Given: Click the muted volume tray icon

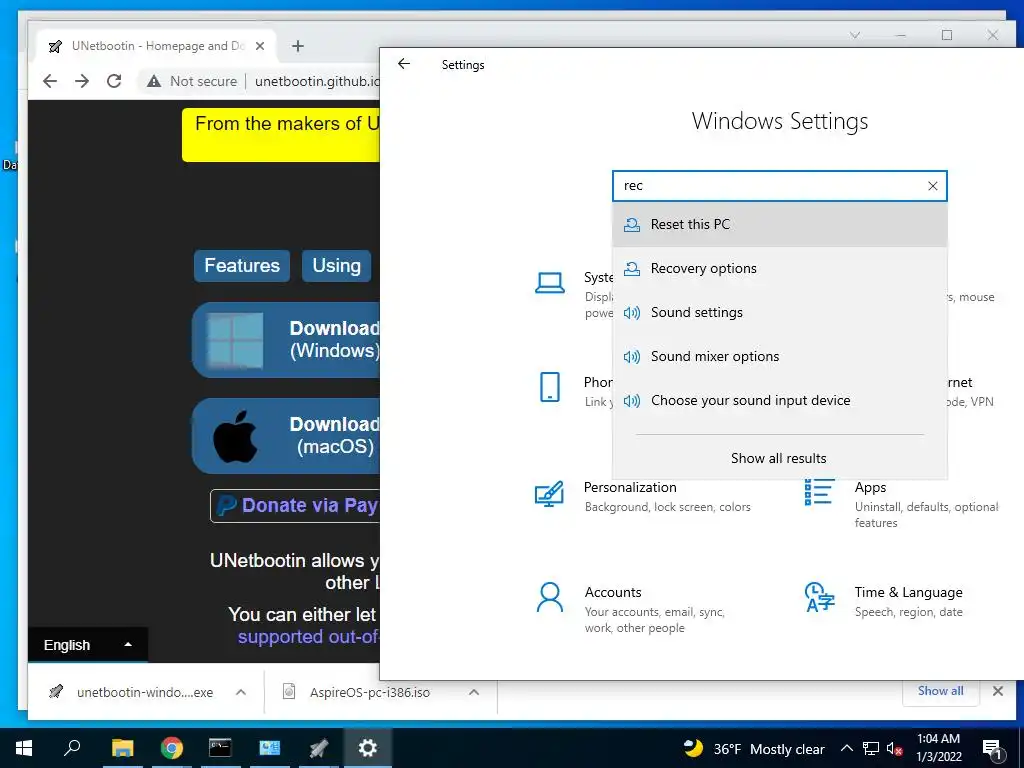Looking at the screenshot, I should click(x=894, y=748).
